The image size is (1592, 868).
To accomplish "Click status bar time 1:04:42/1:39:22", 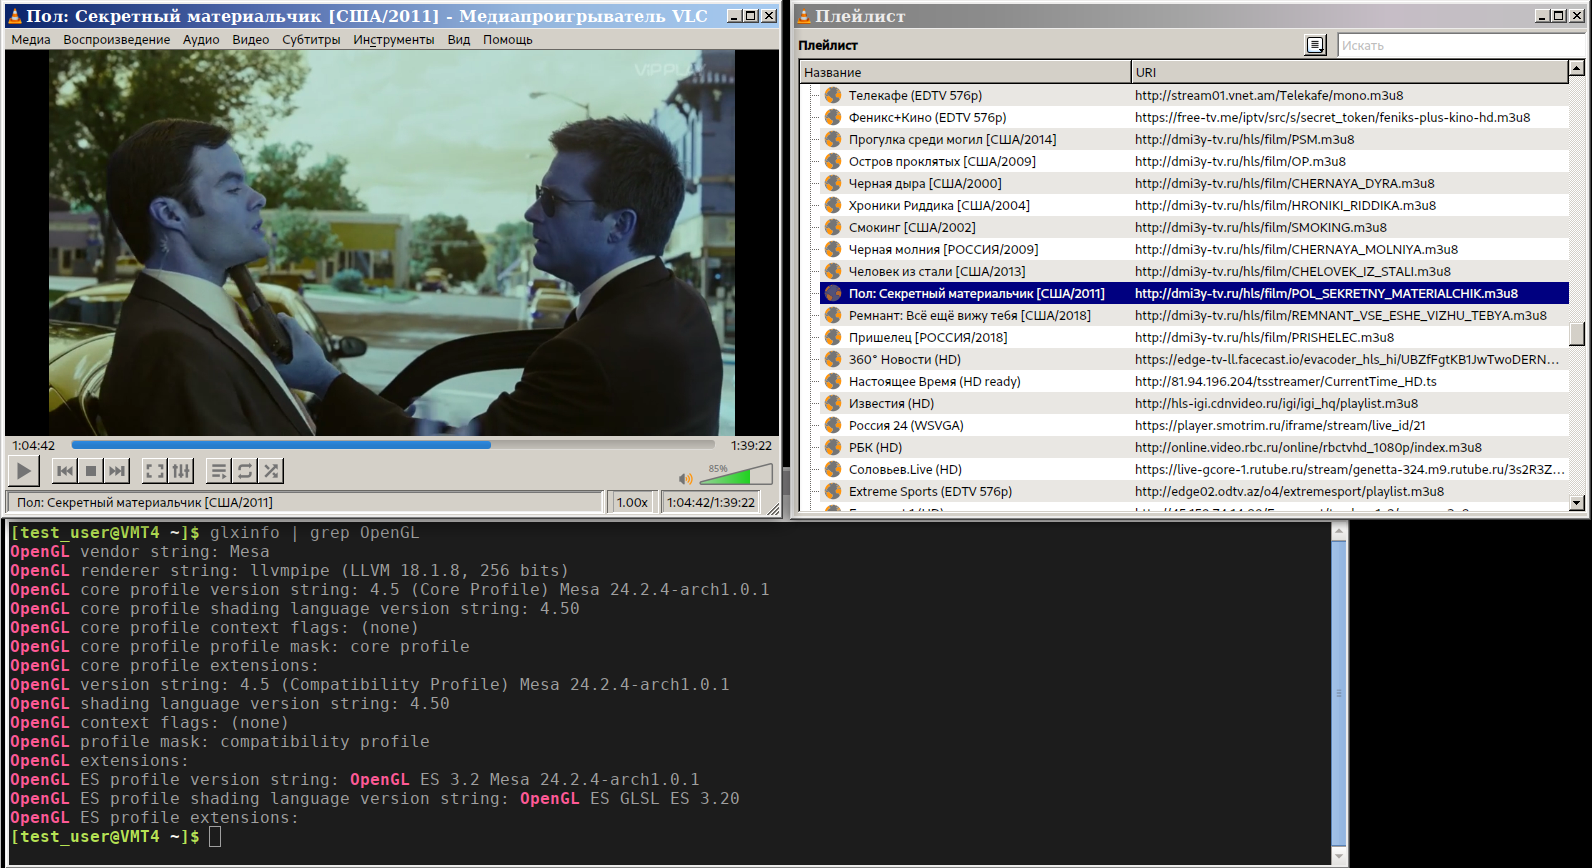I will pos(711,502).
